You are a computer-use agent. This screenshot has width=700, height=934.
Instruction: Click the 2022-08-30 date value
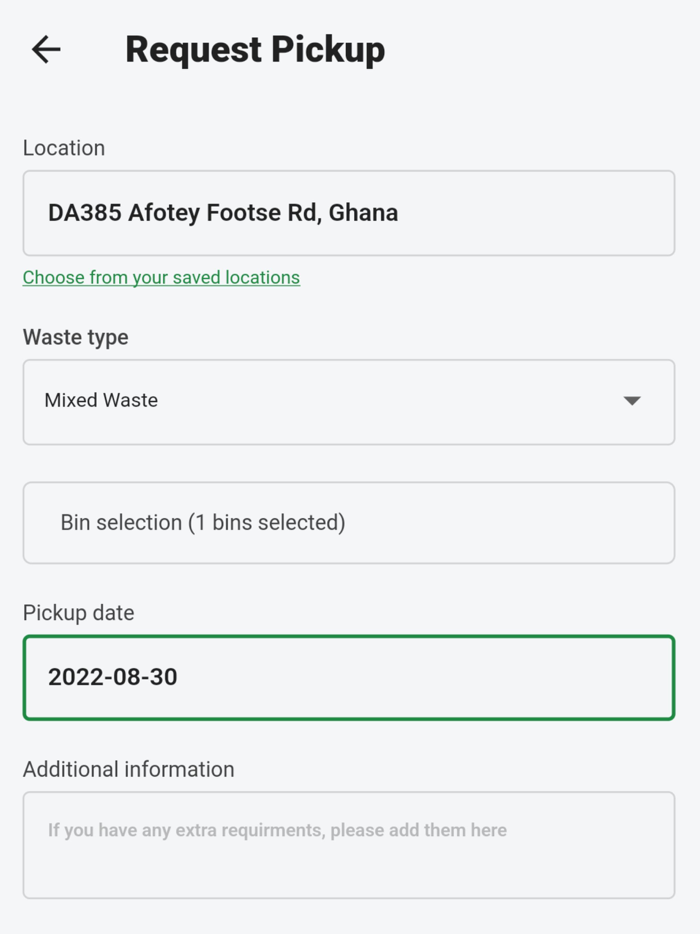tap(113, 677)
